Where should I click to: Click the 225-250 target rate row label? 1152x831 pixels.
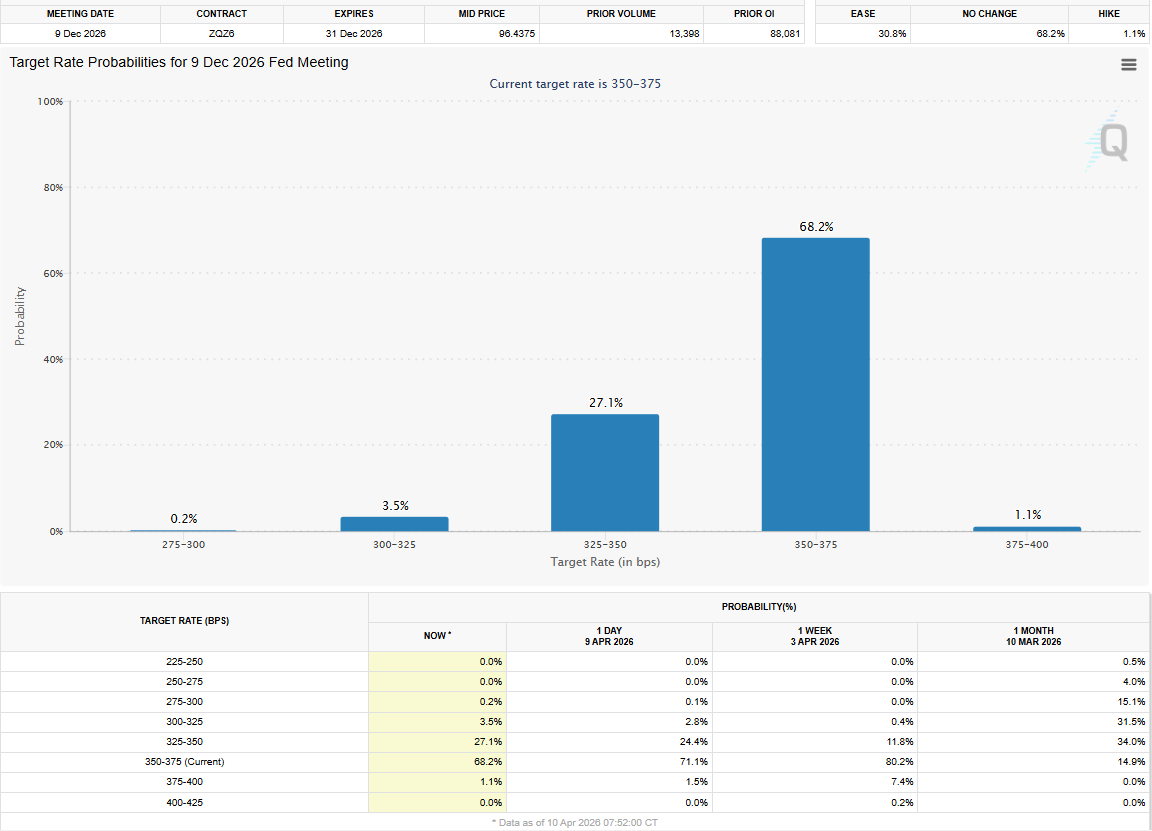click(x=185, y=661)
